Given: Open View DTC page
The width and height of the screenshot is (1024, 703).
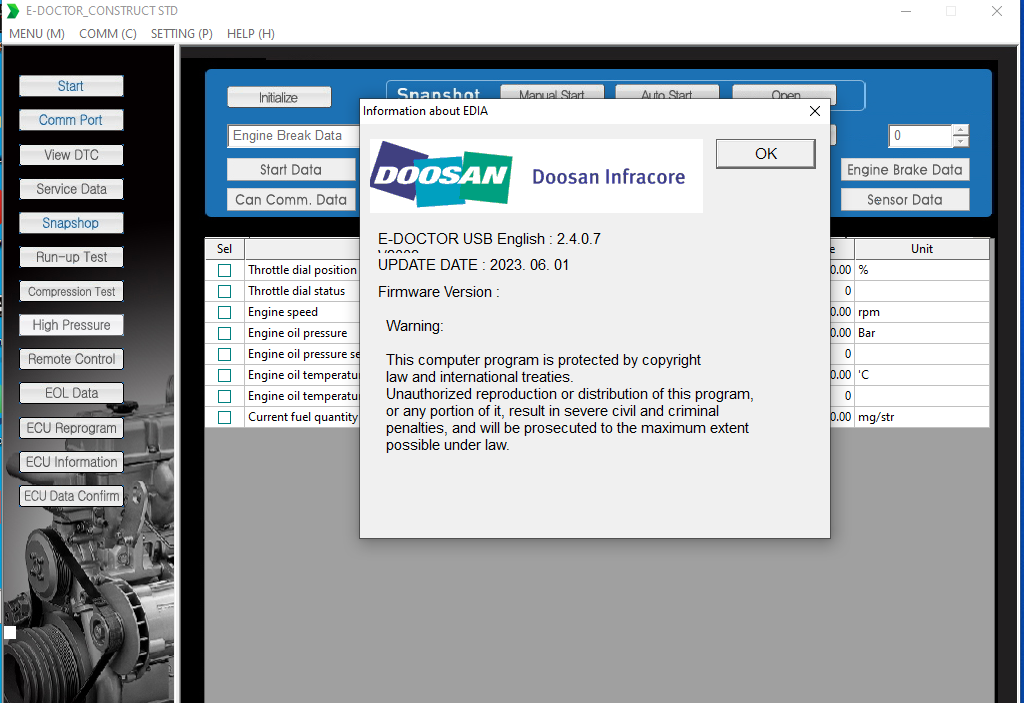Looking at the screenshot, I should 71,155.
